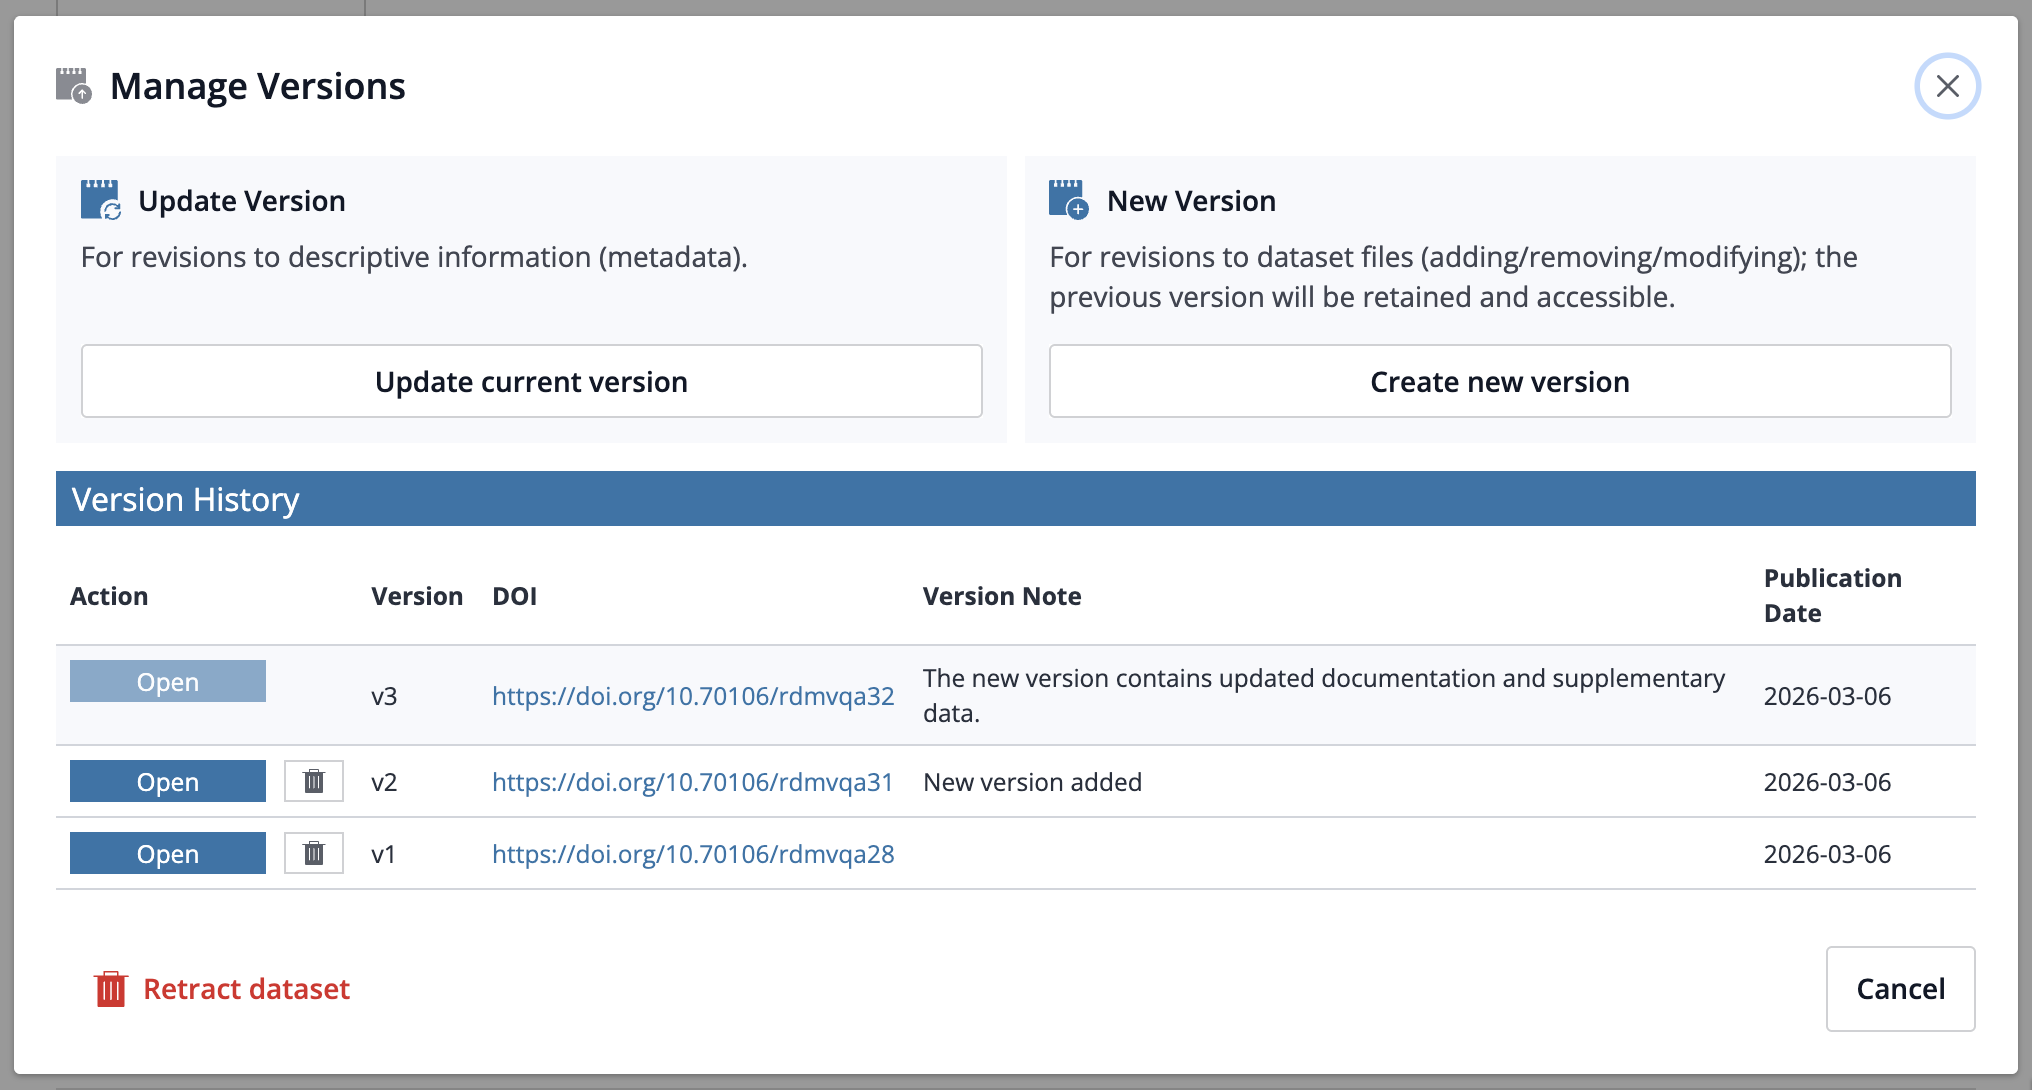Follow DOI link ending rdmvqa32
The width and height of the screenshot is (2032, 1090).
coord(693,696)
